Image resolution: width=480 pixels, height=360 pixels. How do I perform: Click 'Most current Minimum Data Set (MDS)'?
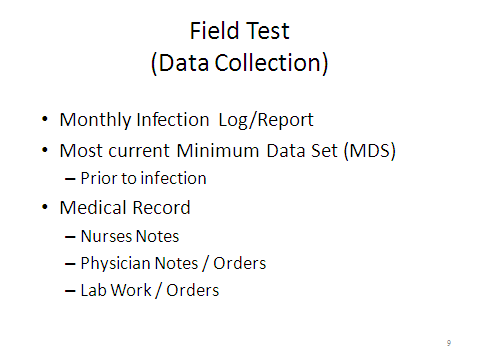point(228,151)
